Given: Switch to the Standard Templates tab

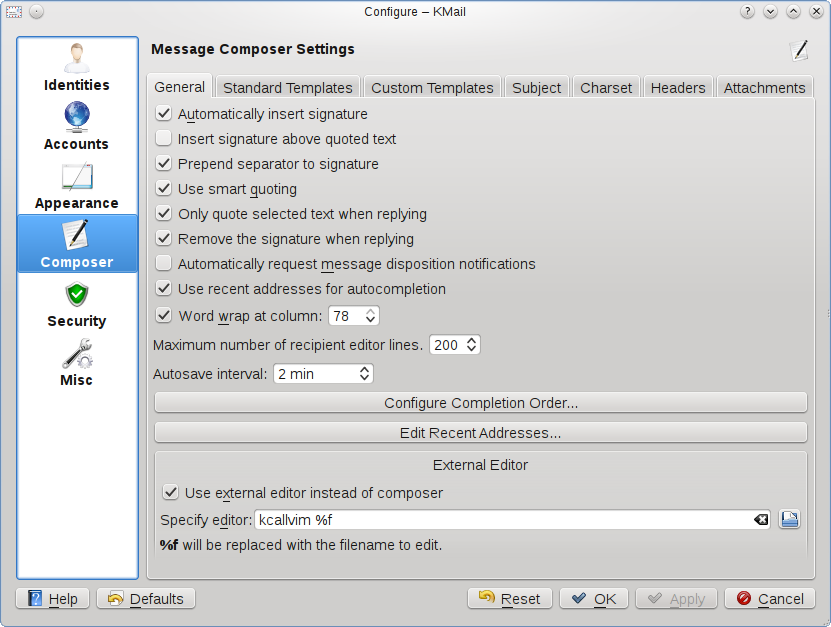Looking at the screenshot, I should point(288,87).
